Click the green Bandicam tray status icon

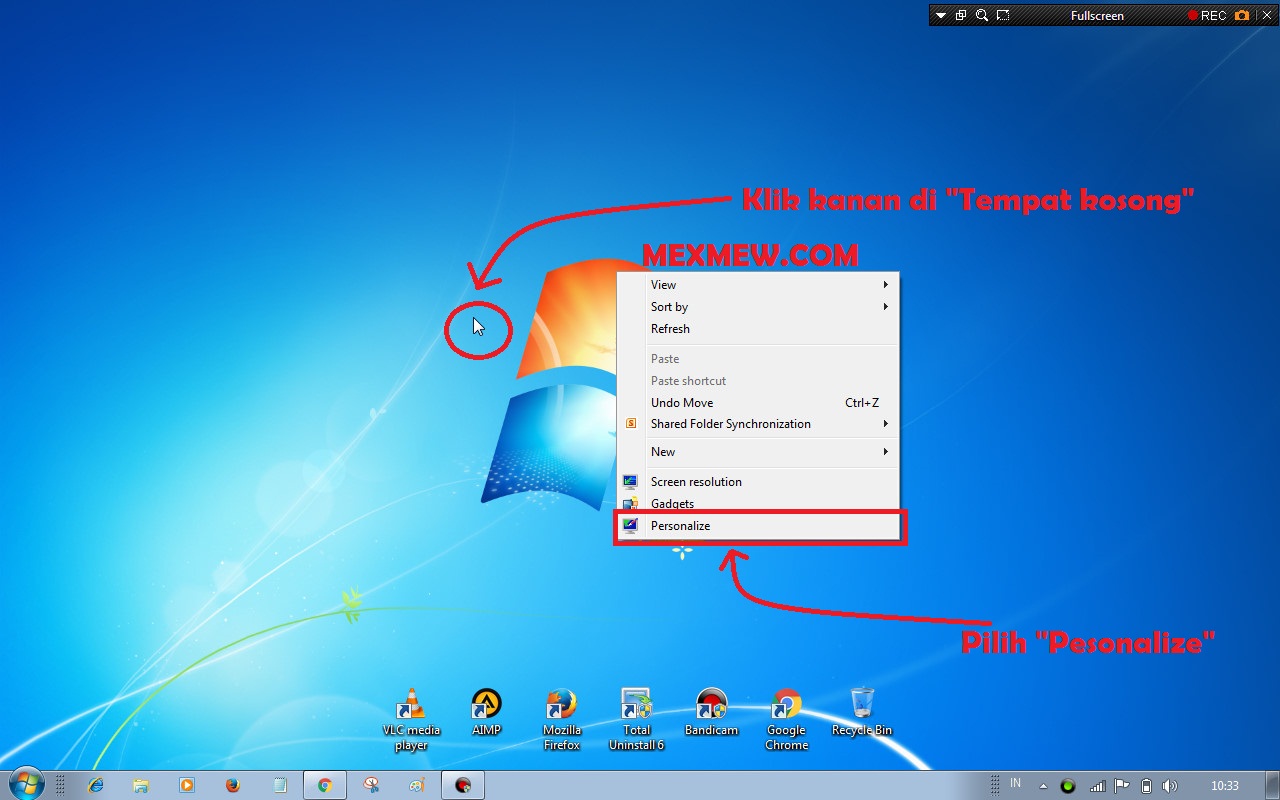click(x=1068, y=786)
